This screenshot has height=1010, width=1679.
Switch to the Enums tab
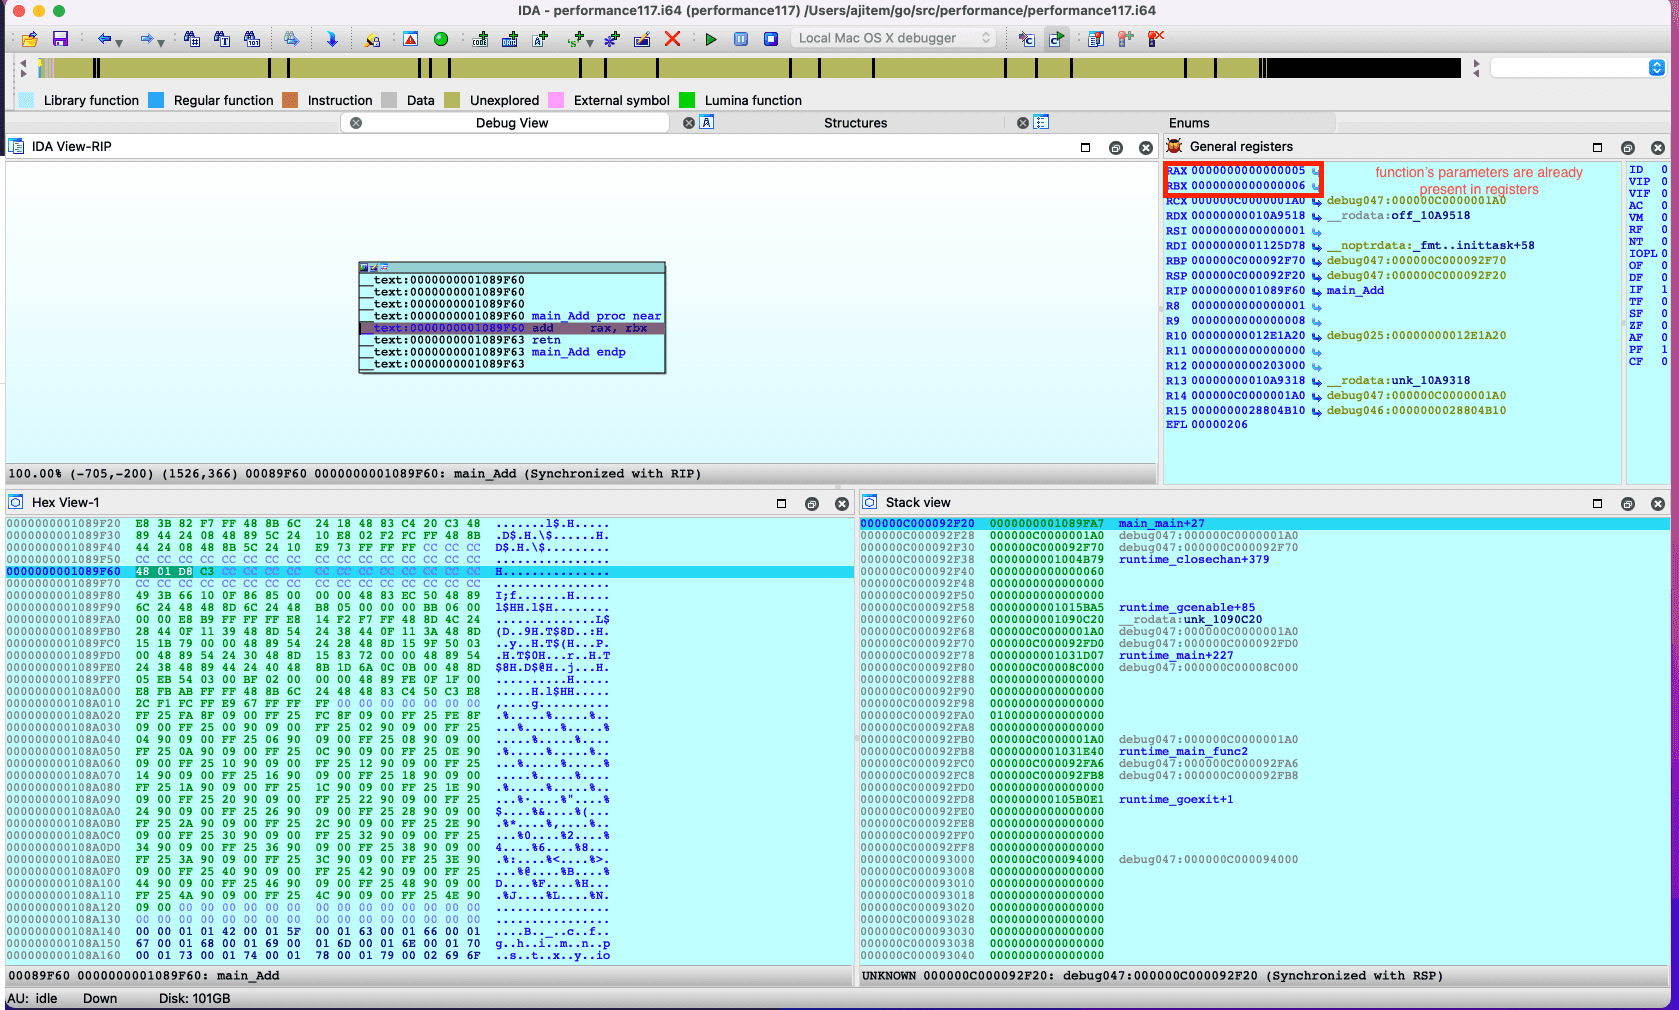(x=1189, y=123)
